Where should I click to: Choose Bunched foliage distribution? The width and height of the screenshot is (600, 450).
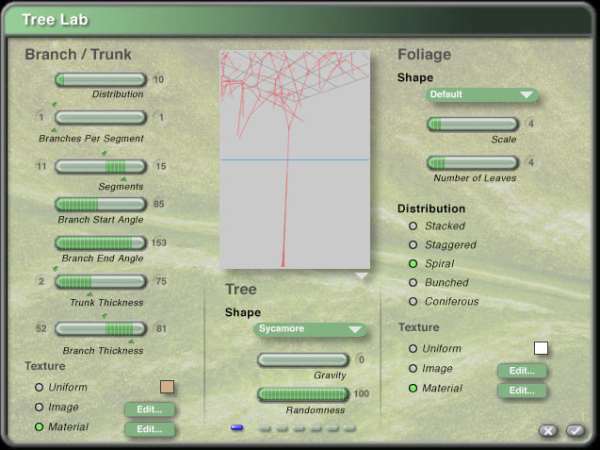click(413, 282)
